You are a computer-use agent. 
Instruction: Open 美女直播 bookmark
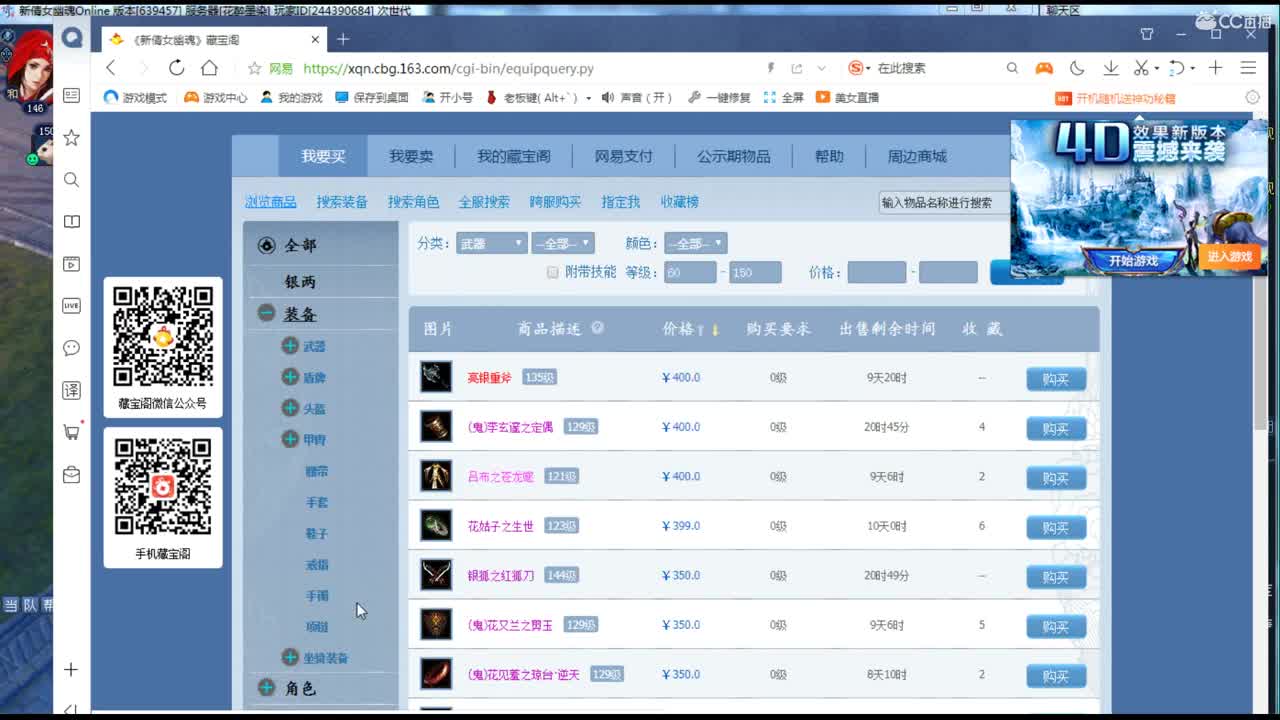click(x=847, y=97)
